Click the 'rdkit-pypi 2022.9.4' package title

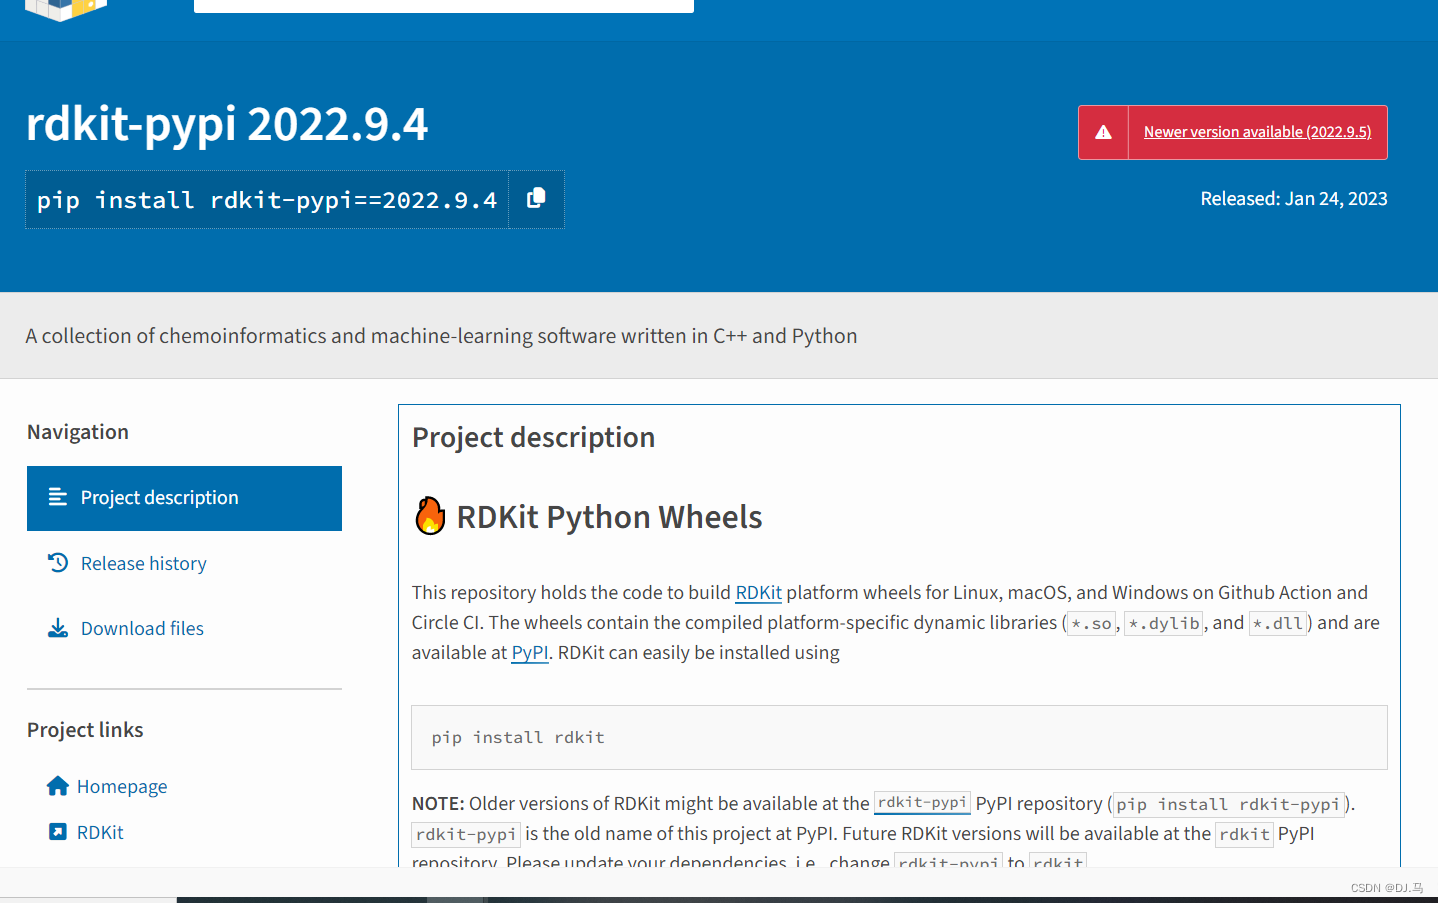[x=227, y=124]
